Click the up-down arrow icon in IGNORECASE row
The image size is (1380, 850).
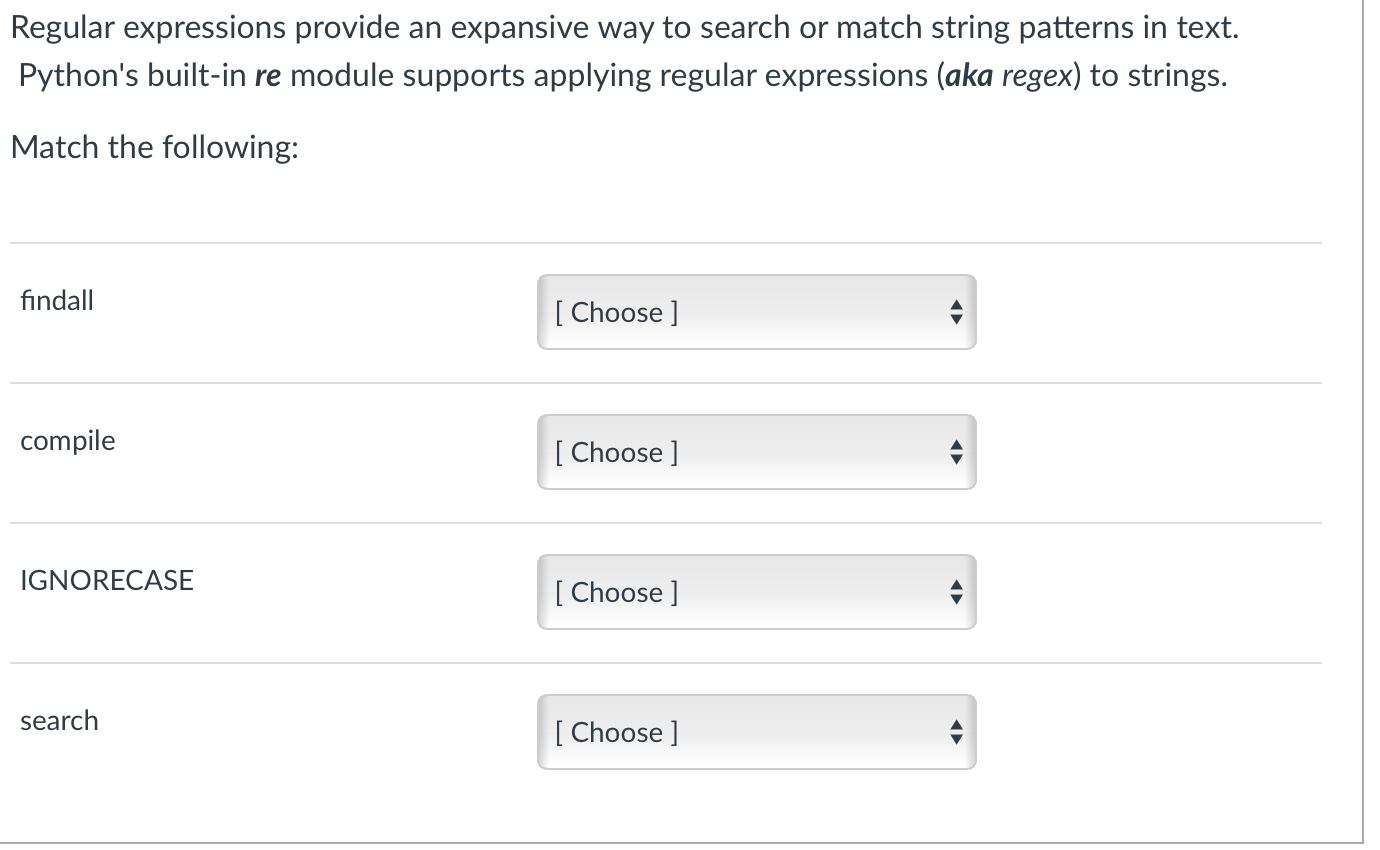955,593
